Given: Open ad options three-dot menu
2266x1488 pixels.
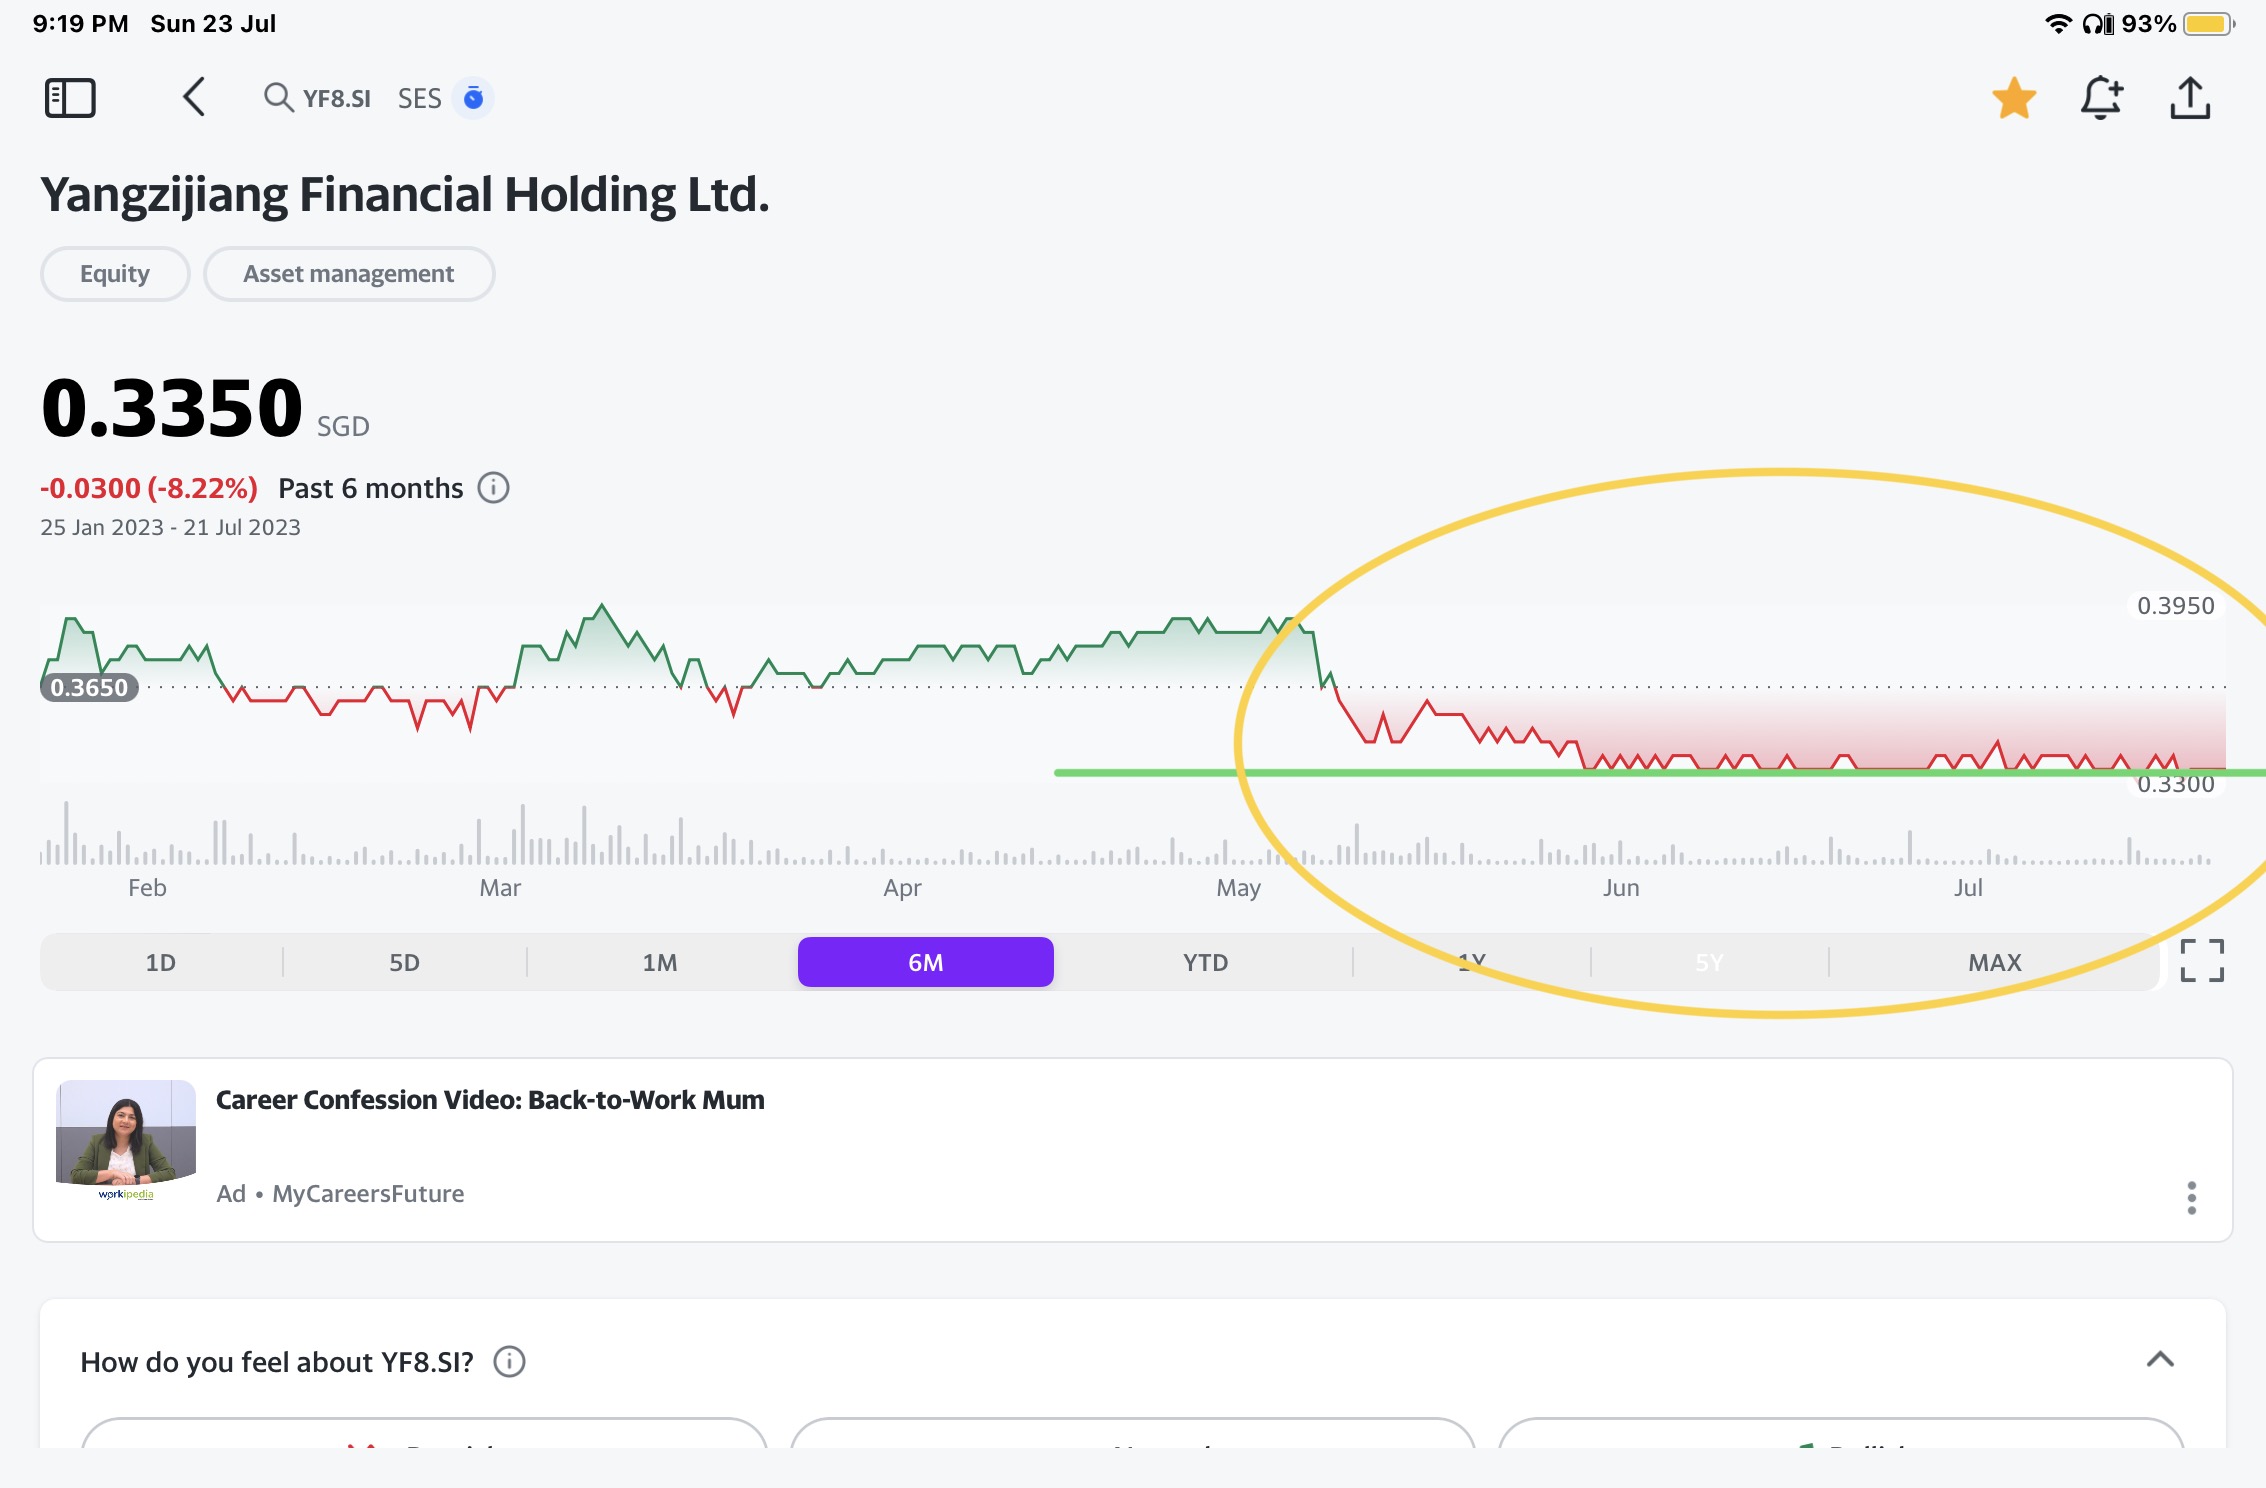Looking at the screenshot, I should click(2191, 1197).
